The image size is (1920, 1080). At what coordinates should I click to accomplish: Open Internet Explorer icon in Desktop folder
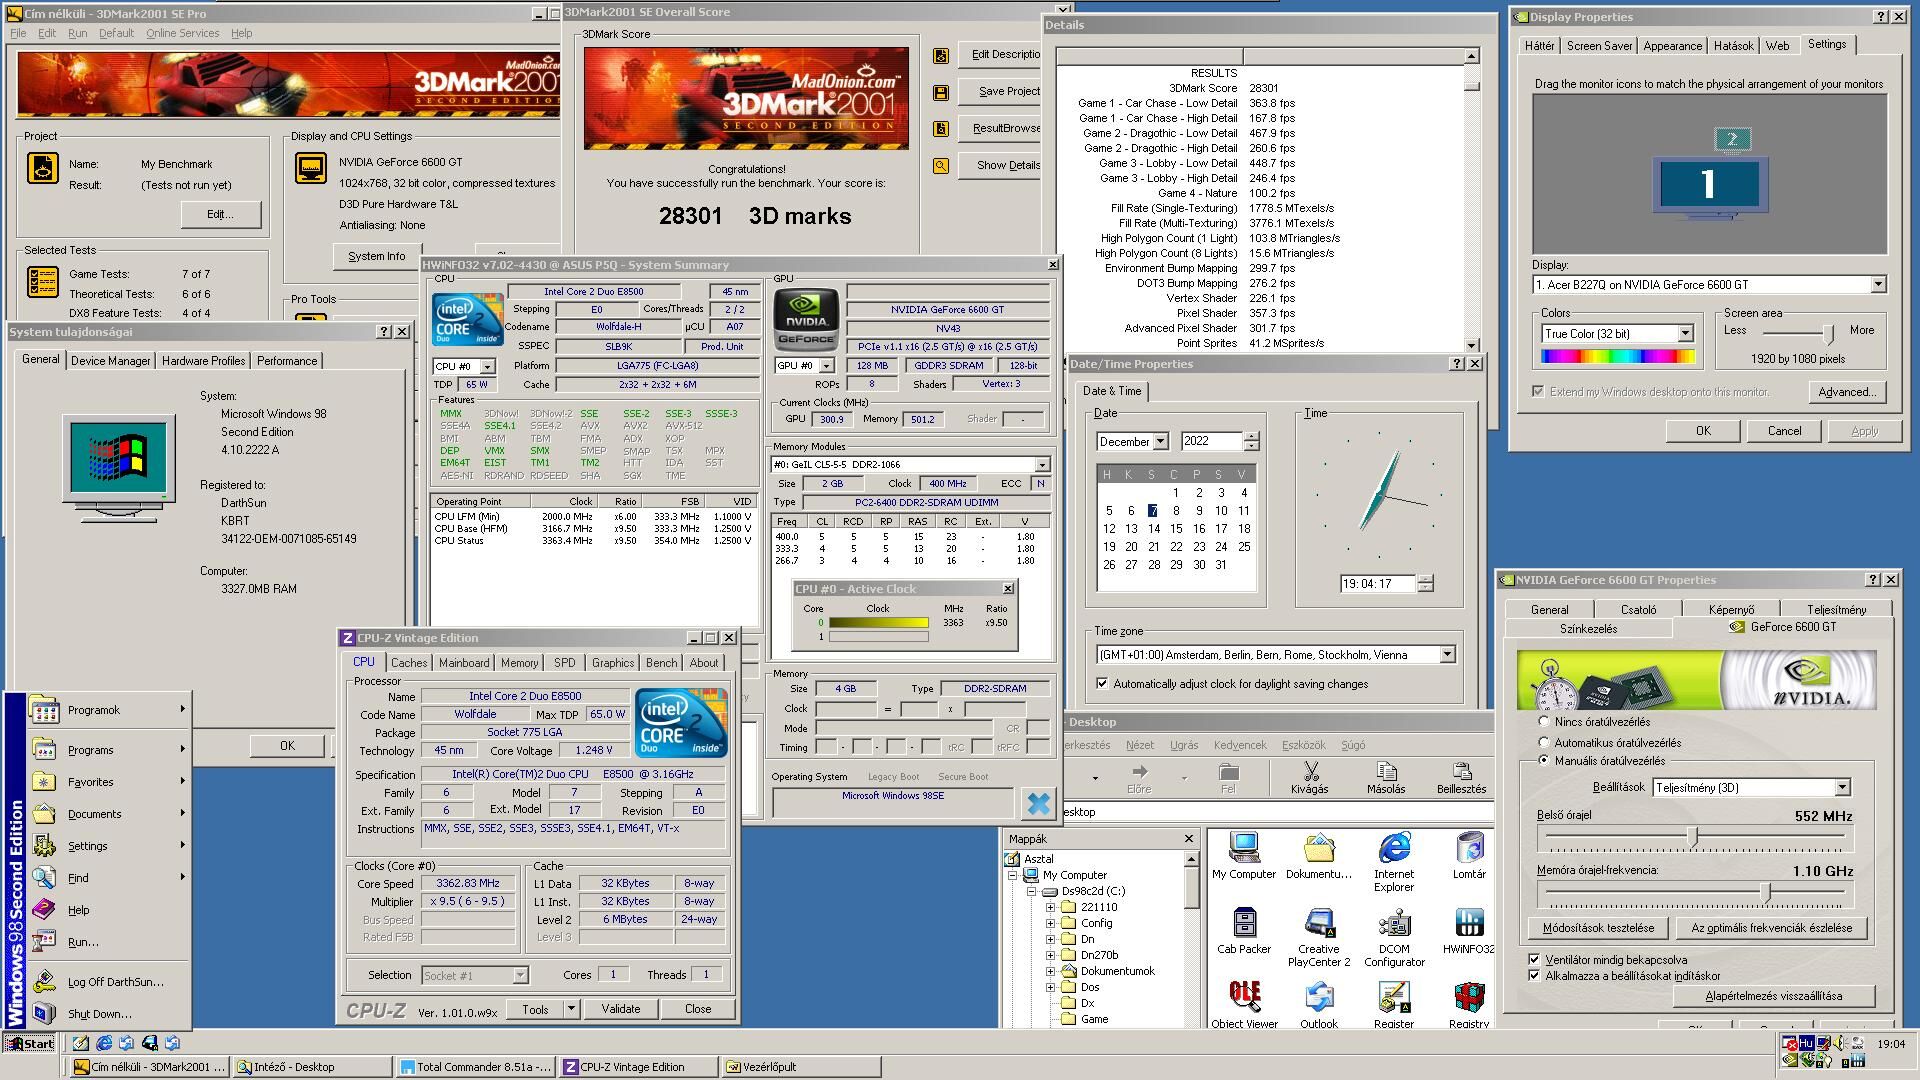click(1394, 862)
